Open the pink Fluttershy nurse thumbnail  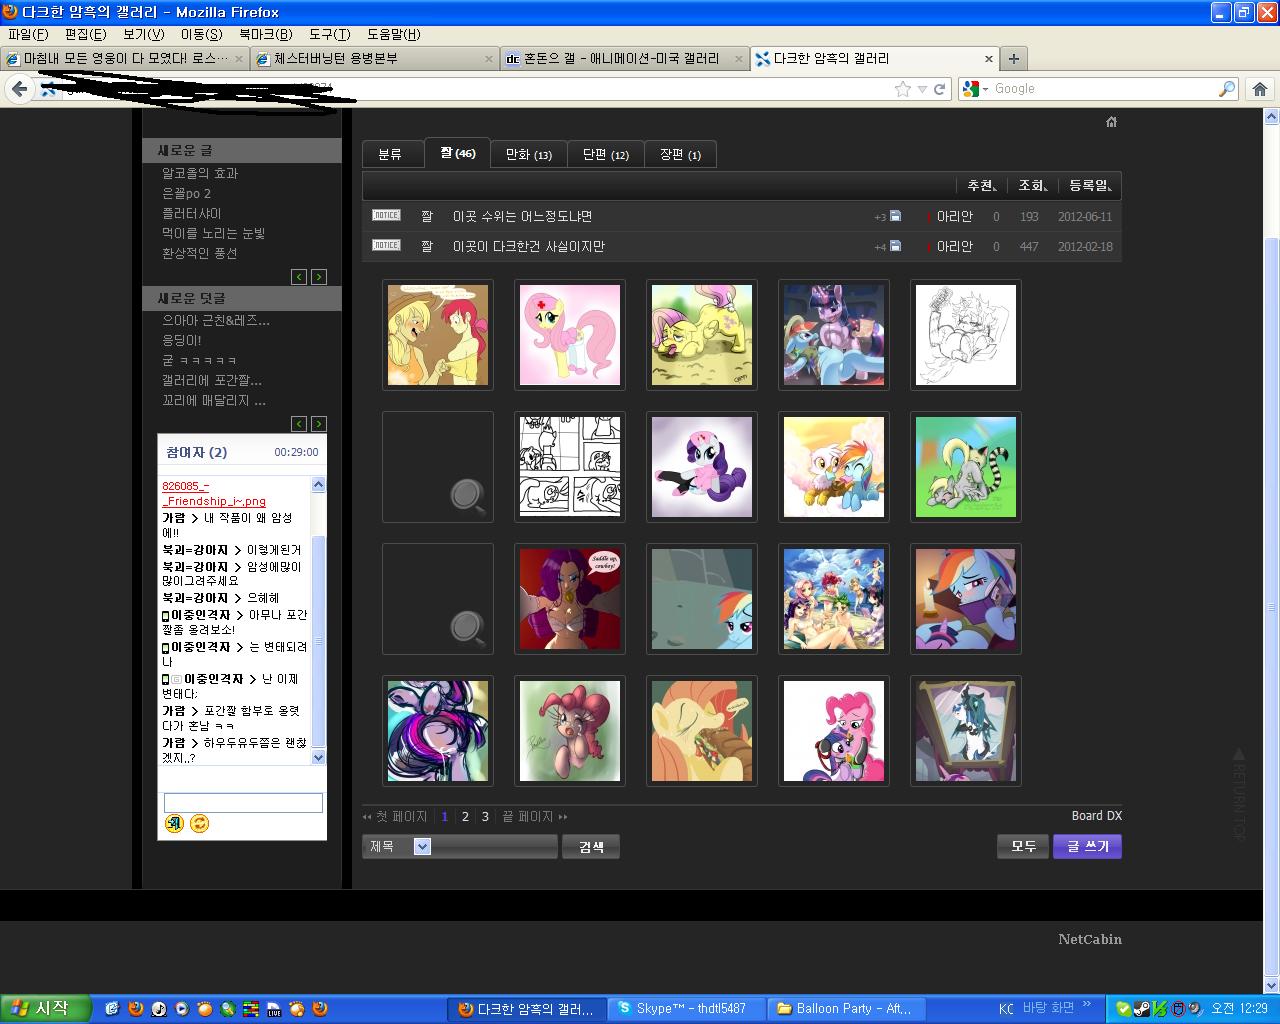click(x=570, y=335)
